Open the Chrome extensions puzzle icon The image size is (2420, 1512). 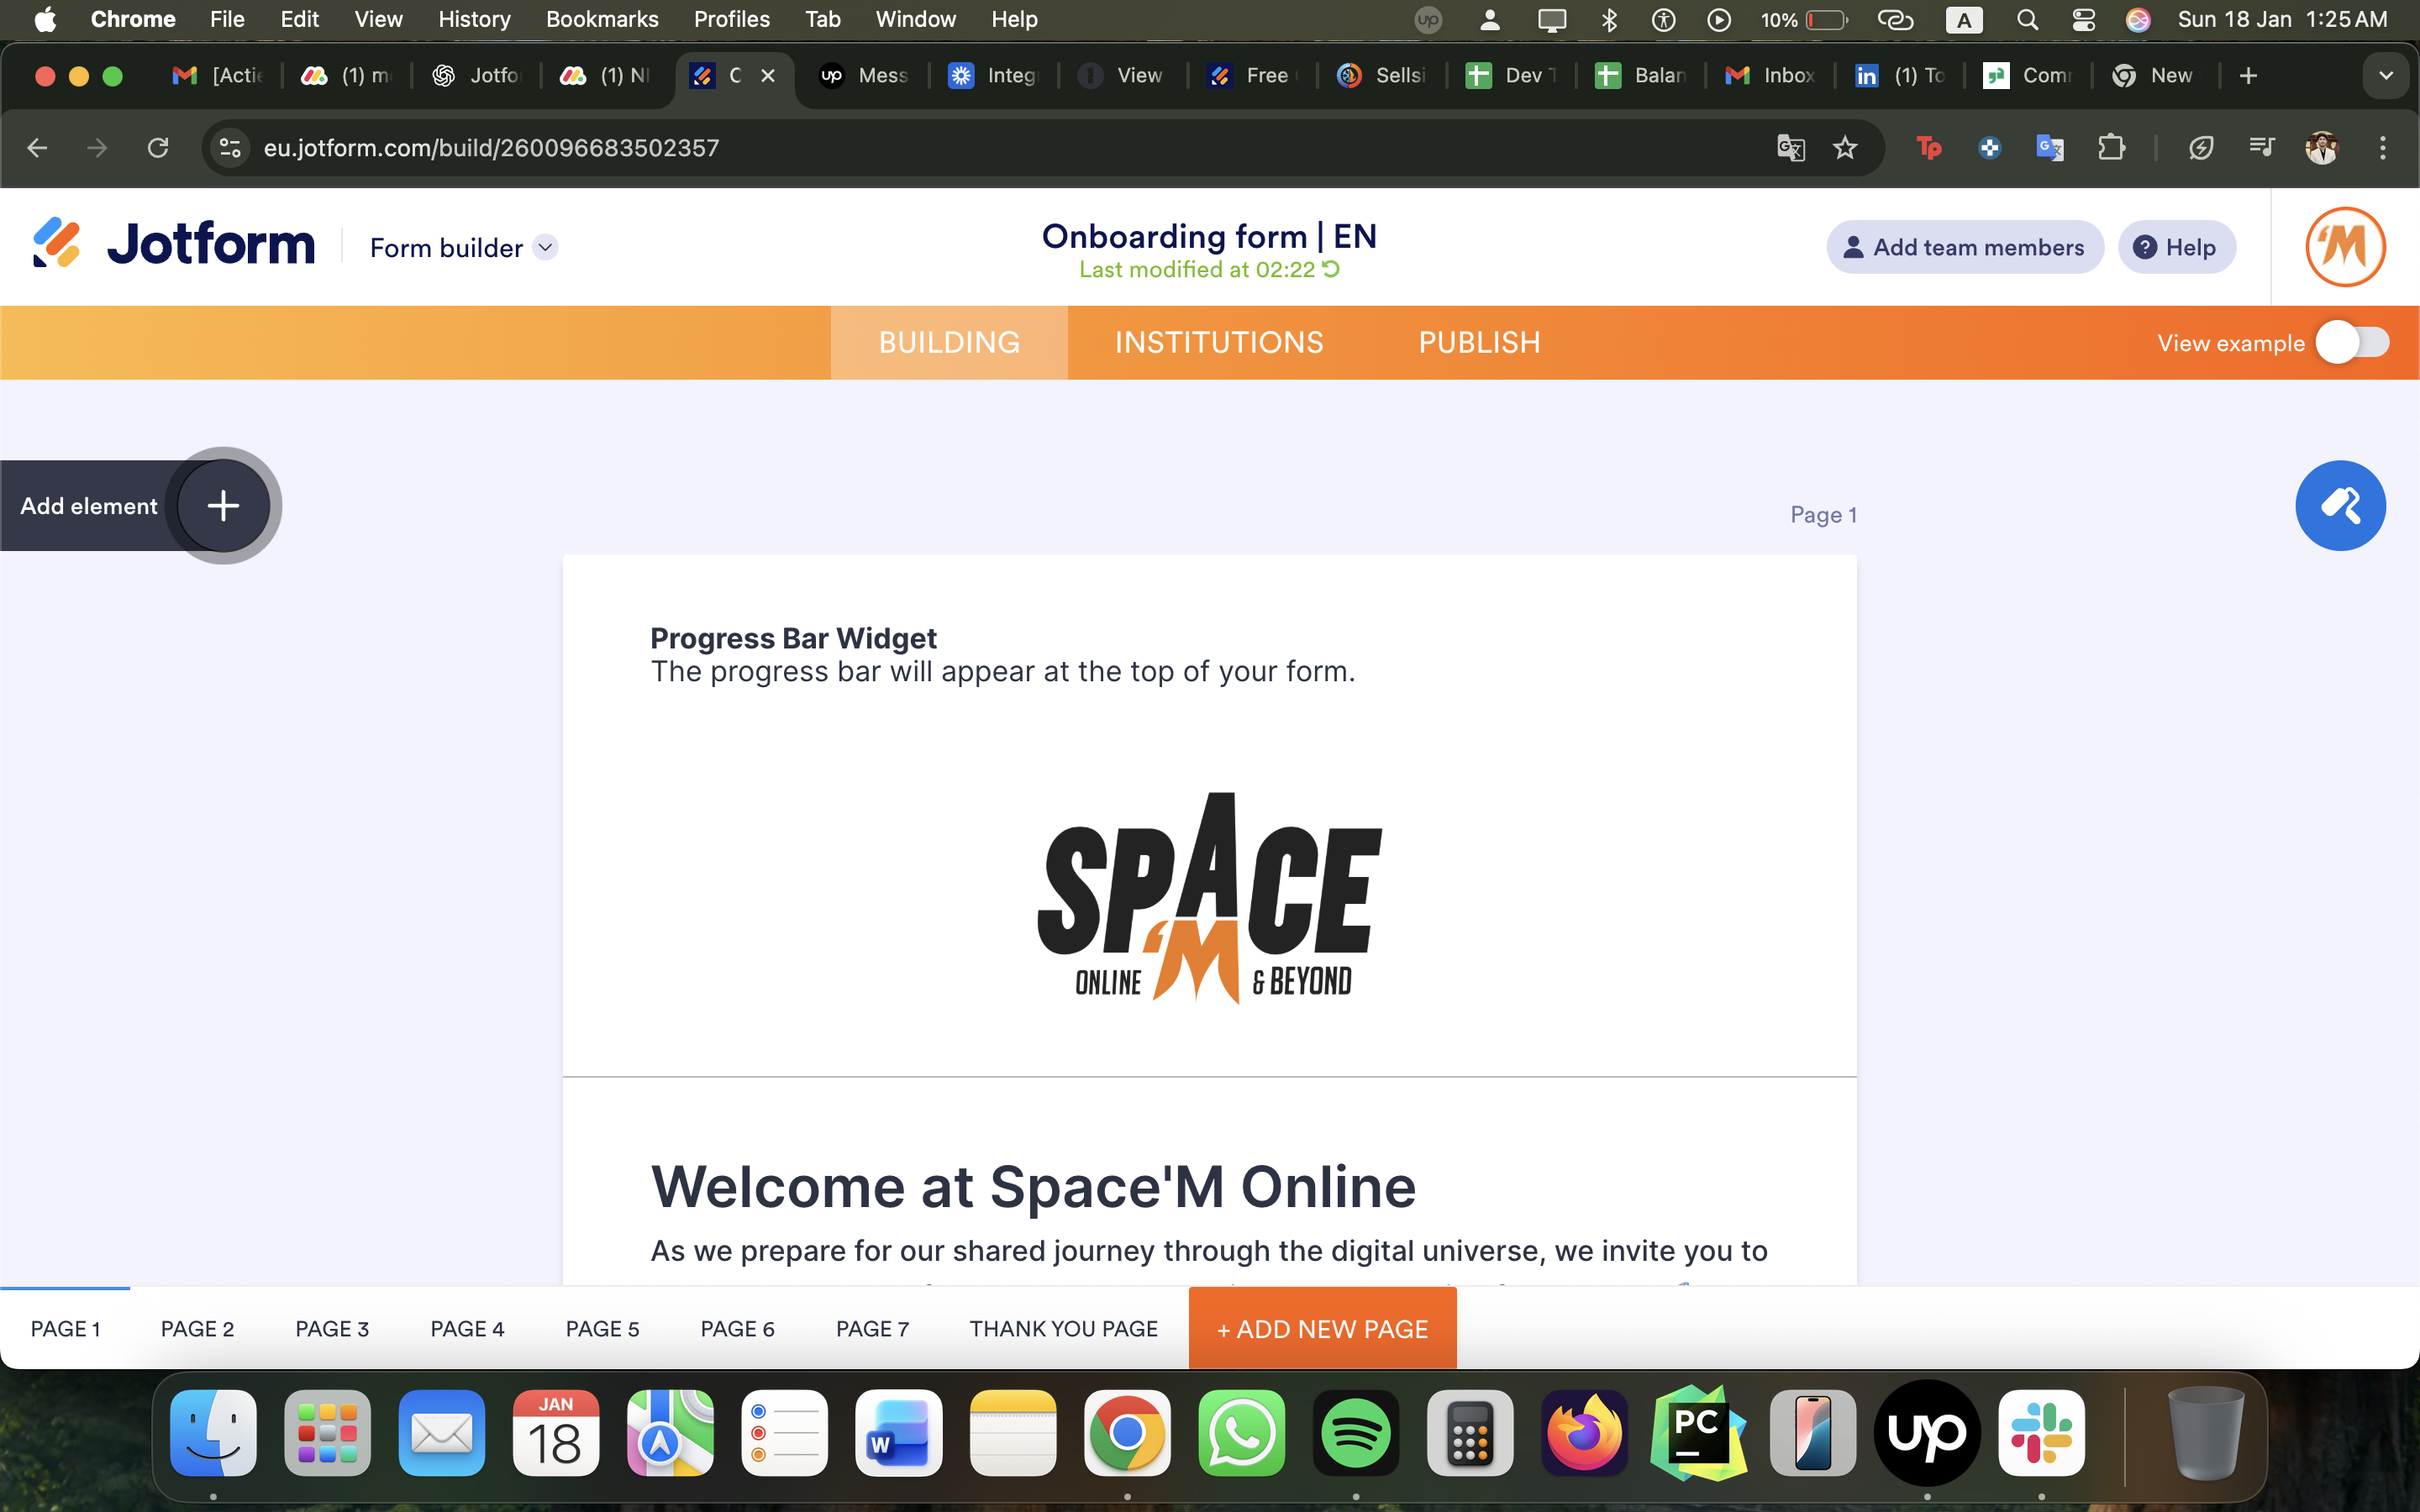[x=2114, y=147]
